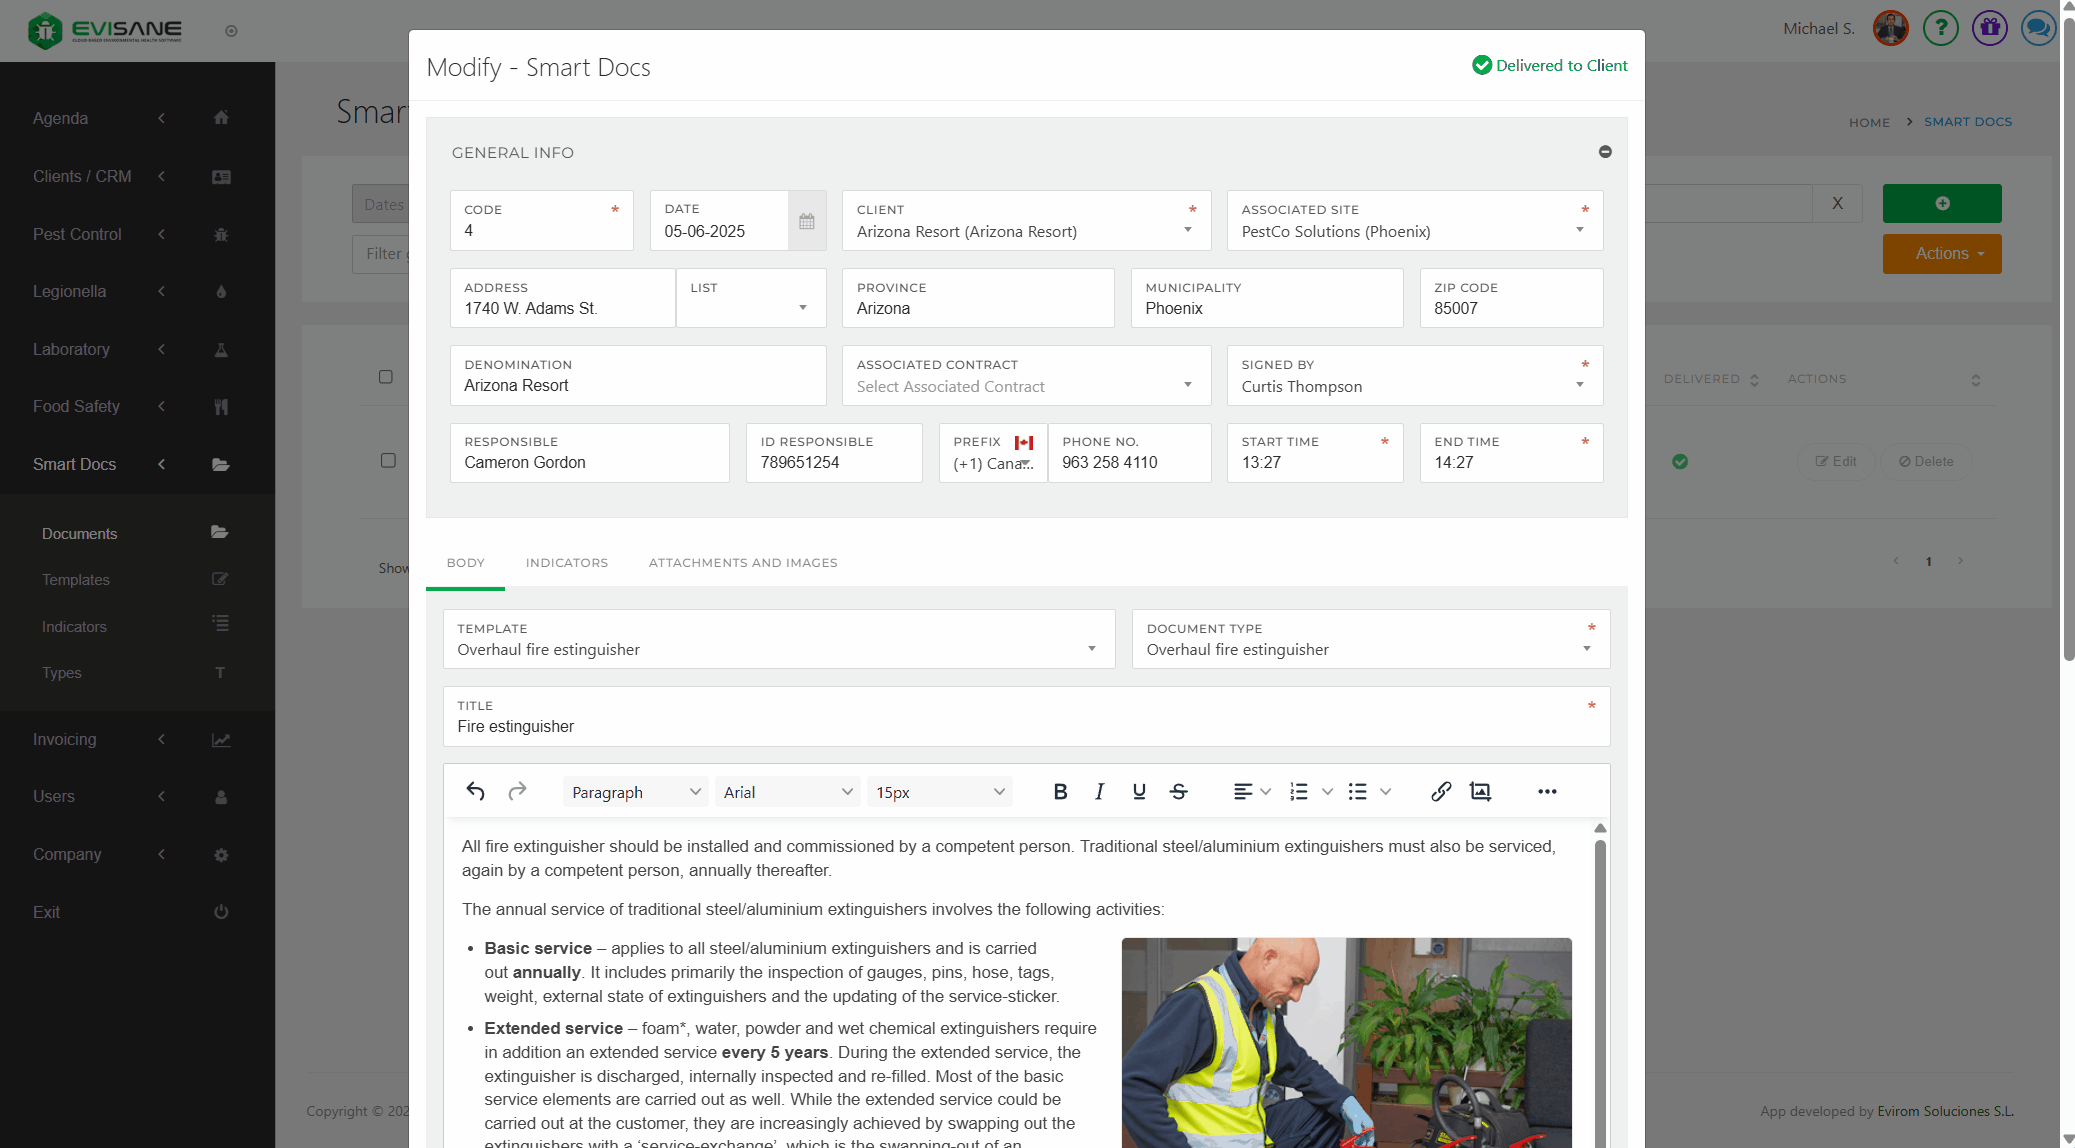Click the redo icon in editor toolbar
Screen dimensions: 2075x1148
517,792
